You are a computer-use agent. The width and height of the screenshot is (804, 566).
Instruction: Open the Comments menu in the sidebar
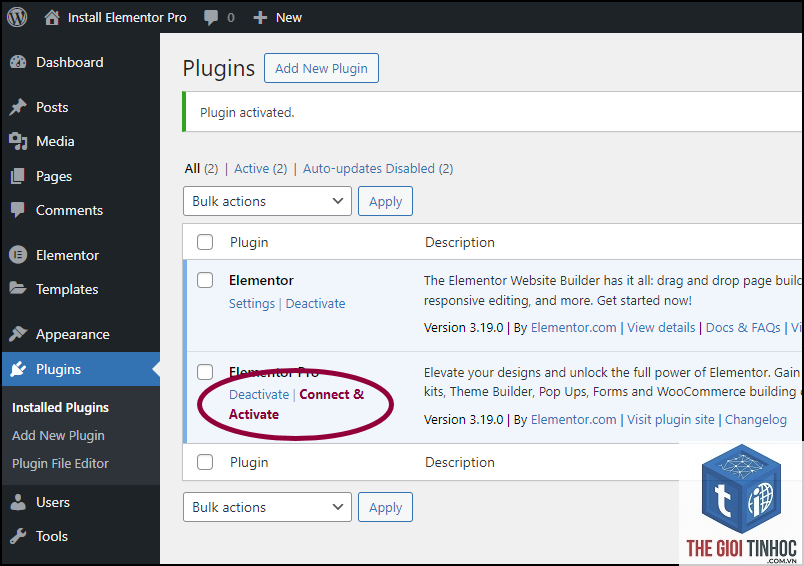pos(69,210)
